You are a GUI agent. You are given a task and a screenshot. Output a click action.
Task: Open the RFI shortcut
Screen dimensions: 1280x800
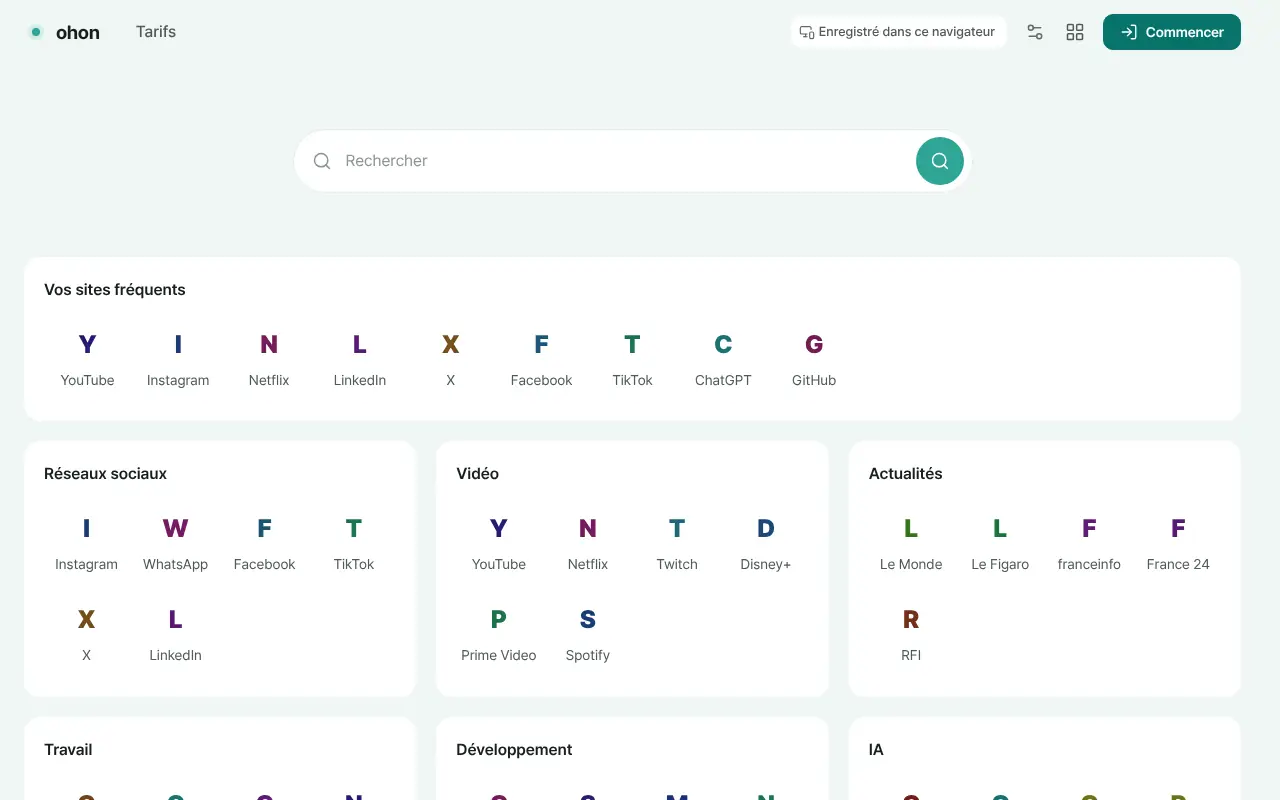[x=911, y=635]
